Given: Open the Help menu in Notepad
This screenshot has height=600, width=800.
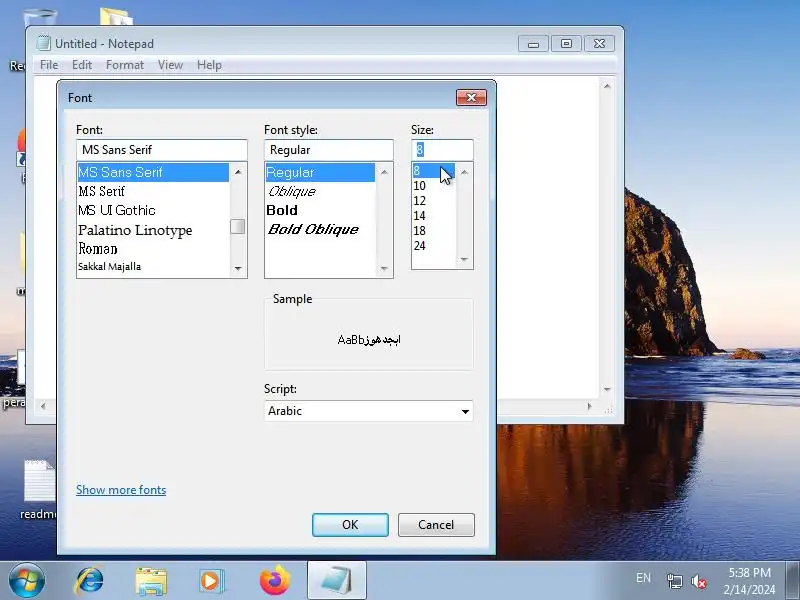Looking at the screenshot, I should coord(209,65).
